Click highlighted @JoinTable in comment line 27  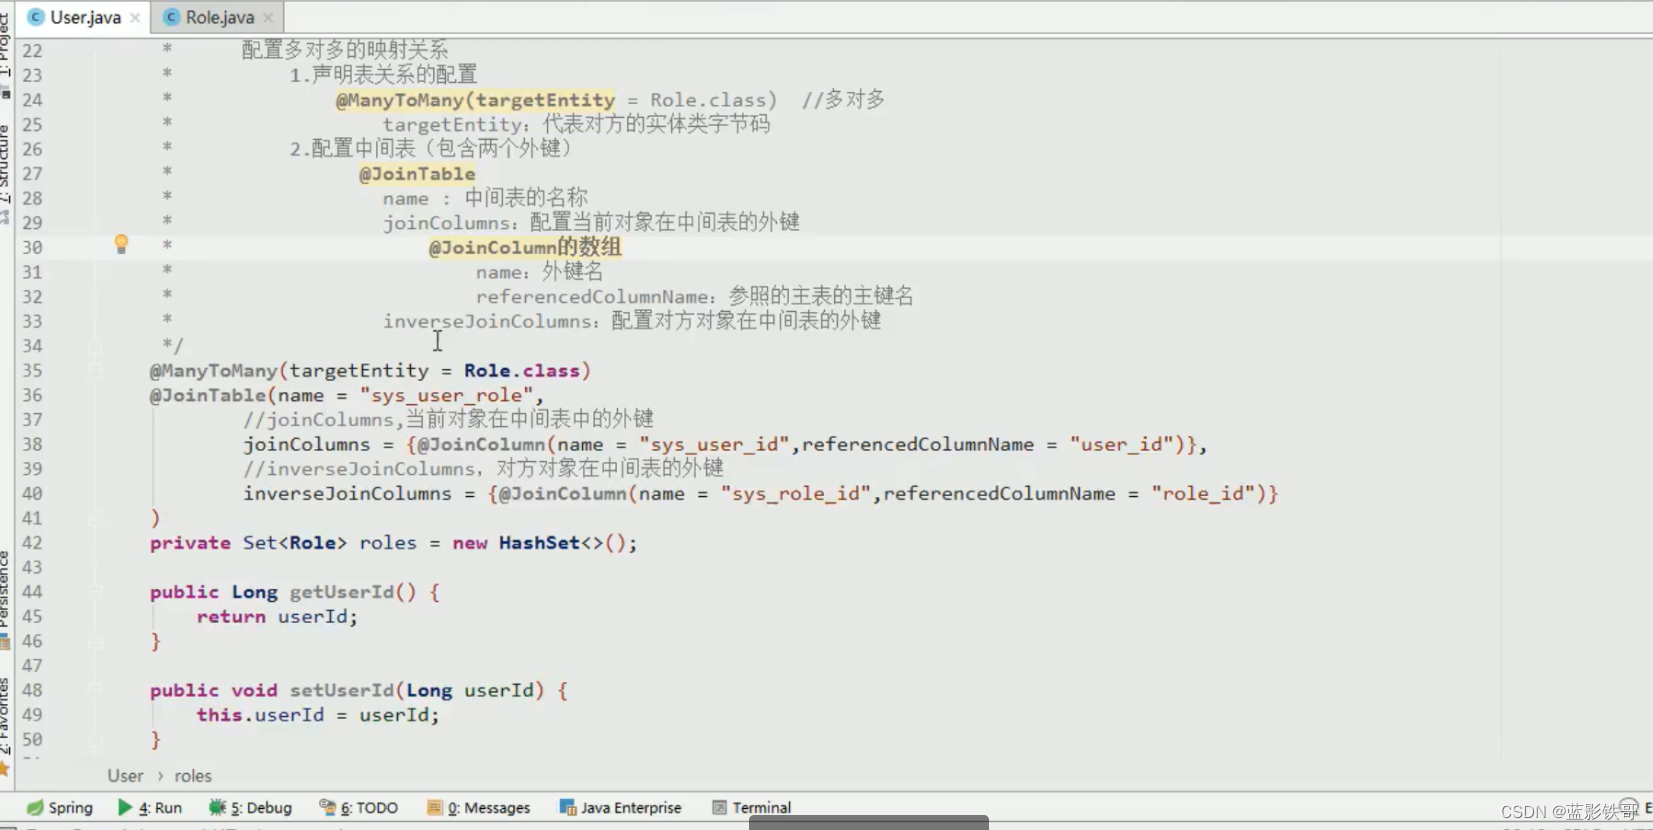[x=417, y=174]
